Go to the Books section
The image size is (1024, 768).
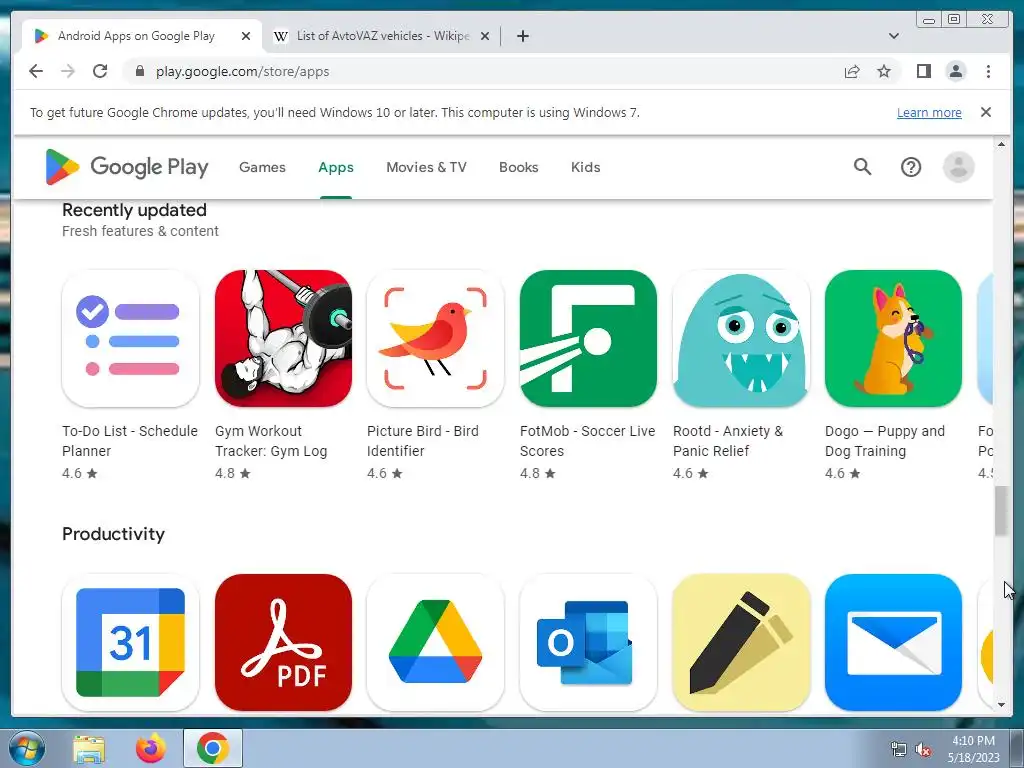tap(519, 167)
